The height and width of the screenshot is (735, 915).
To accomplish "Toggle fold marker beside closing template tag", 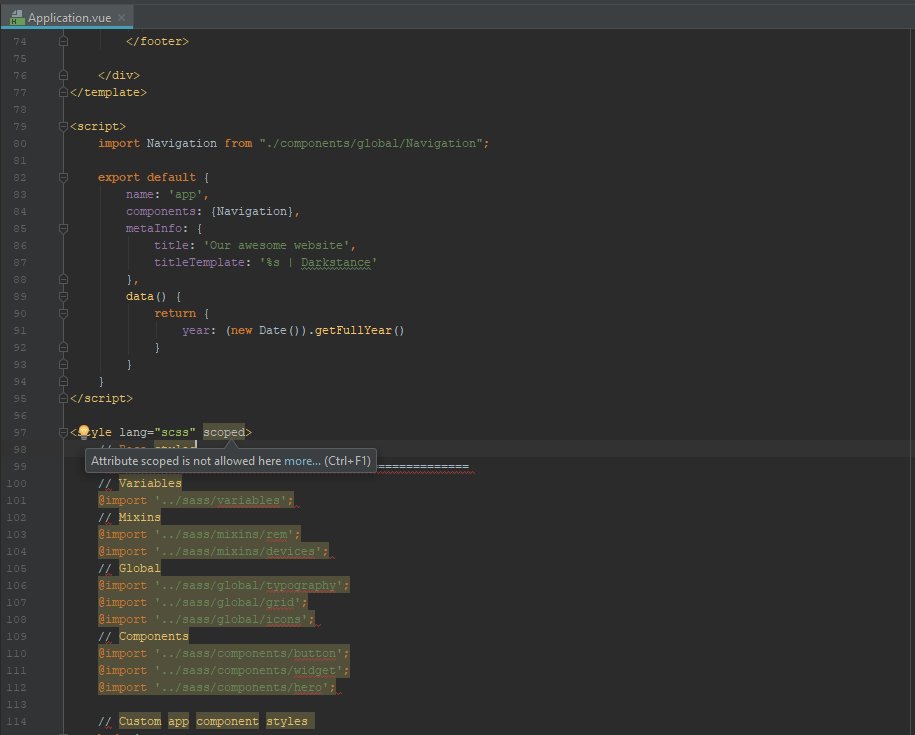I will tap(64, 92).
